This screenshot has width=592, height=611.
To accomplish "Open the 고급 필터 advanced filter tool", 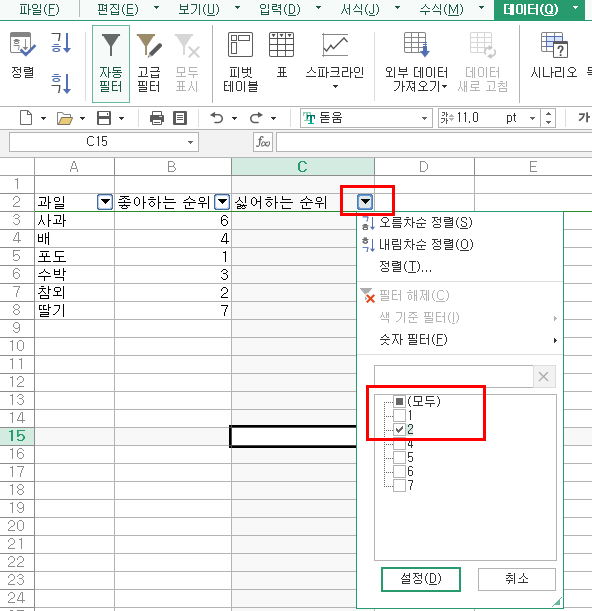I will click(149, 64).
